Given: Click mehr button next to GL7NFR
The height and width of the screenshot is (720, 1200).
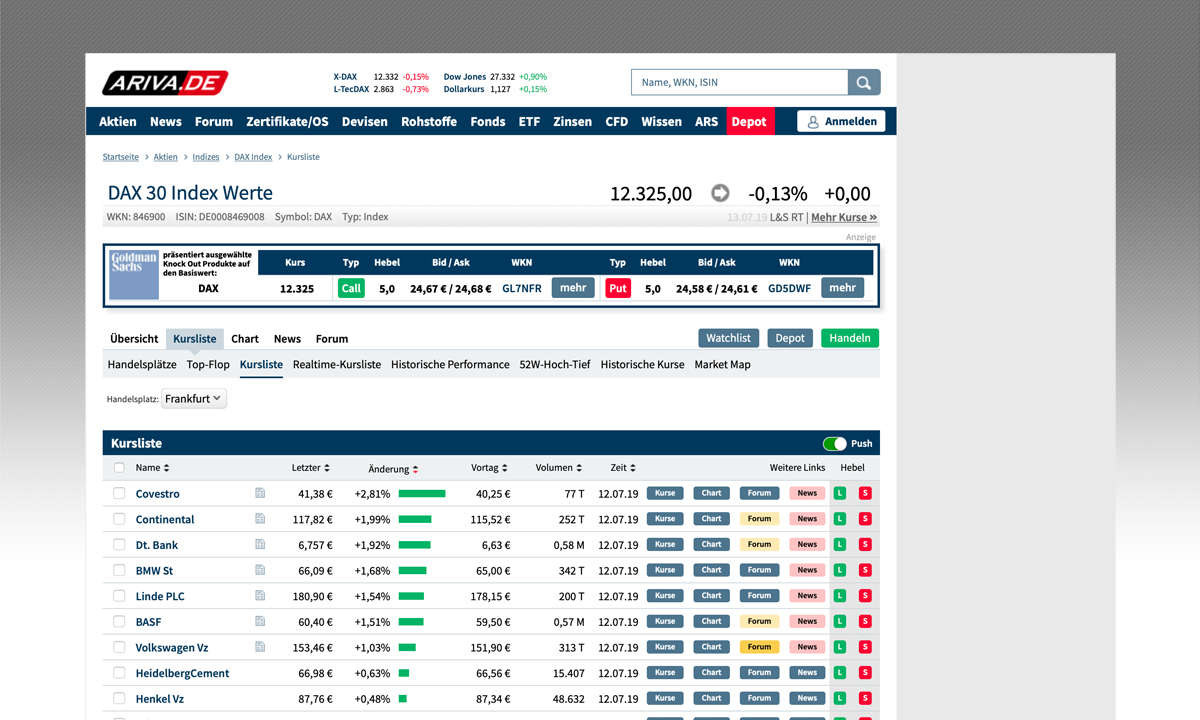Looking at the screenshot, I should (573, 288).
